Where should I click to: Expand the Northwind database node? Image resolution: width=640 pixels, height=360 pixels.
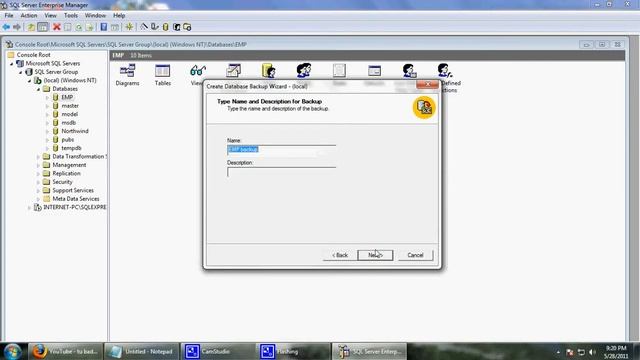tap(47, 131)
